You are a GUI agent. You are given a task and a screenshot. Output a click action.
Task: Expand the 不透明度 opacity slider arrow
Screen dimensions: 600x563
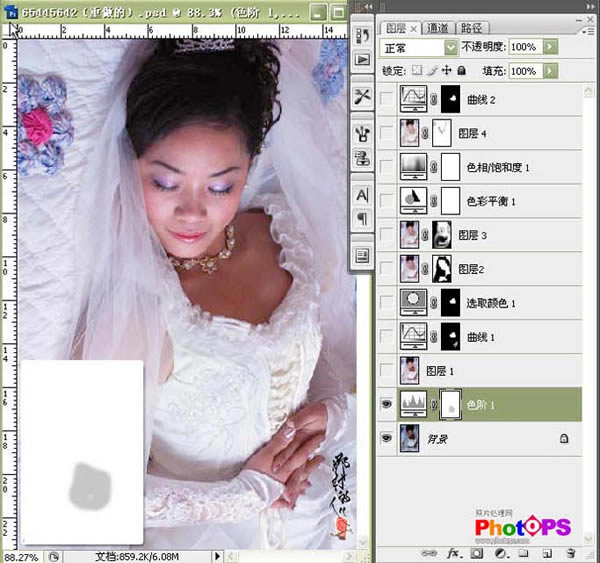coord(551,47)
